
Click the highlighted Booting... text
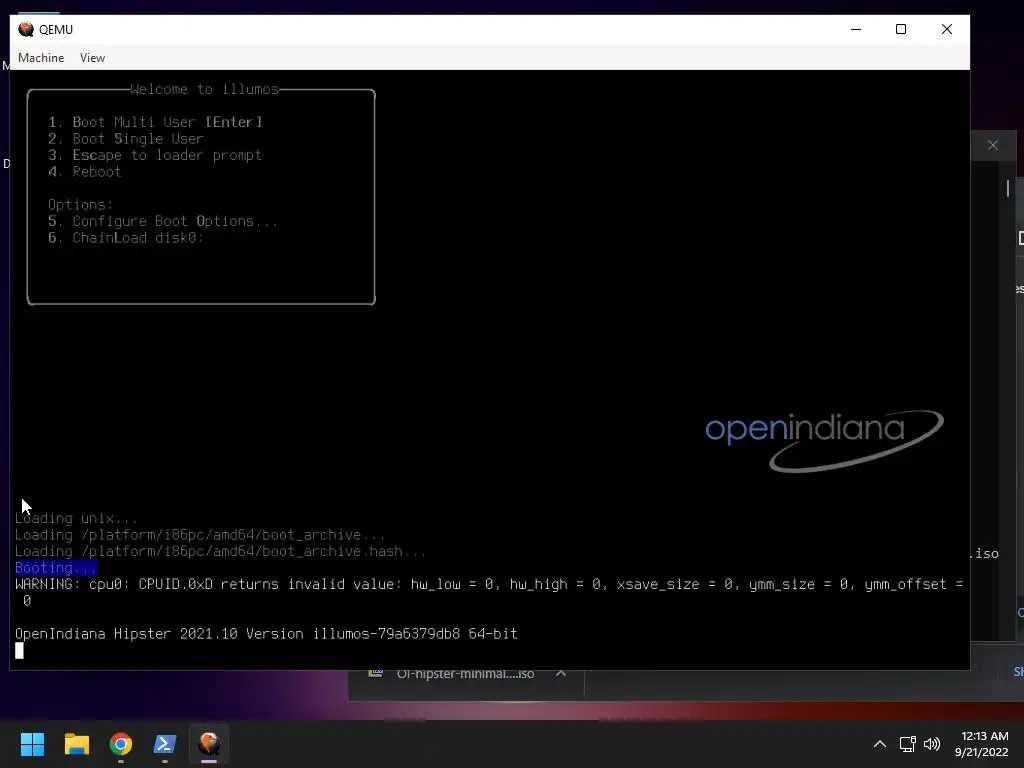(x=56, y=568)
